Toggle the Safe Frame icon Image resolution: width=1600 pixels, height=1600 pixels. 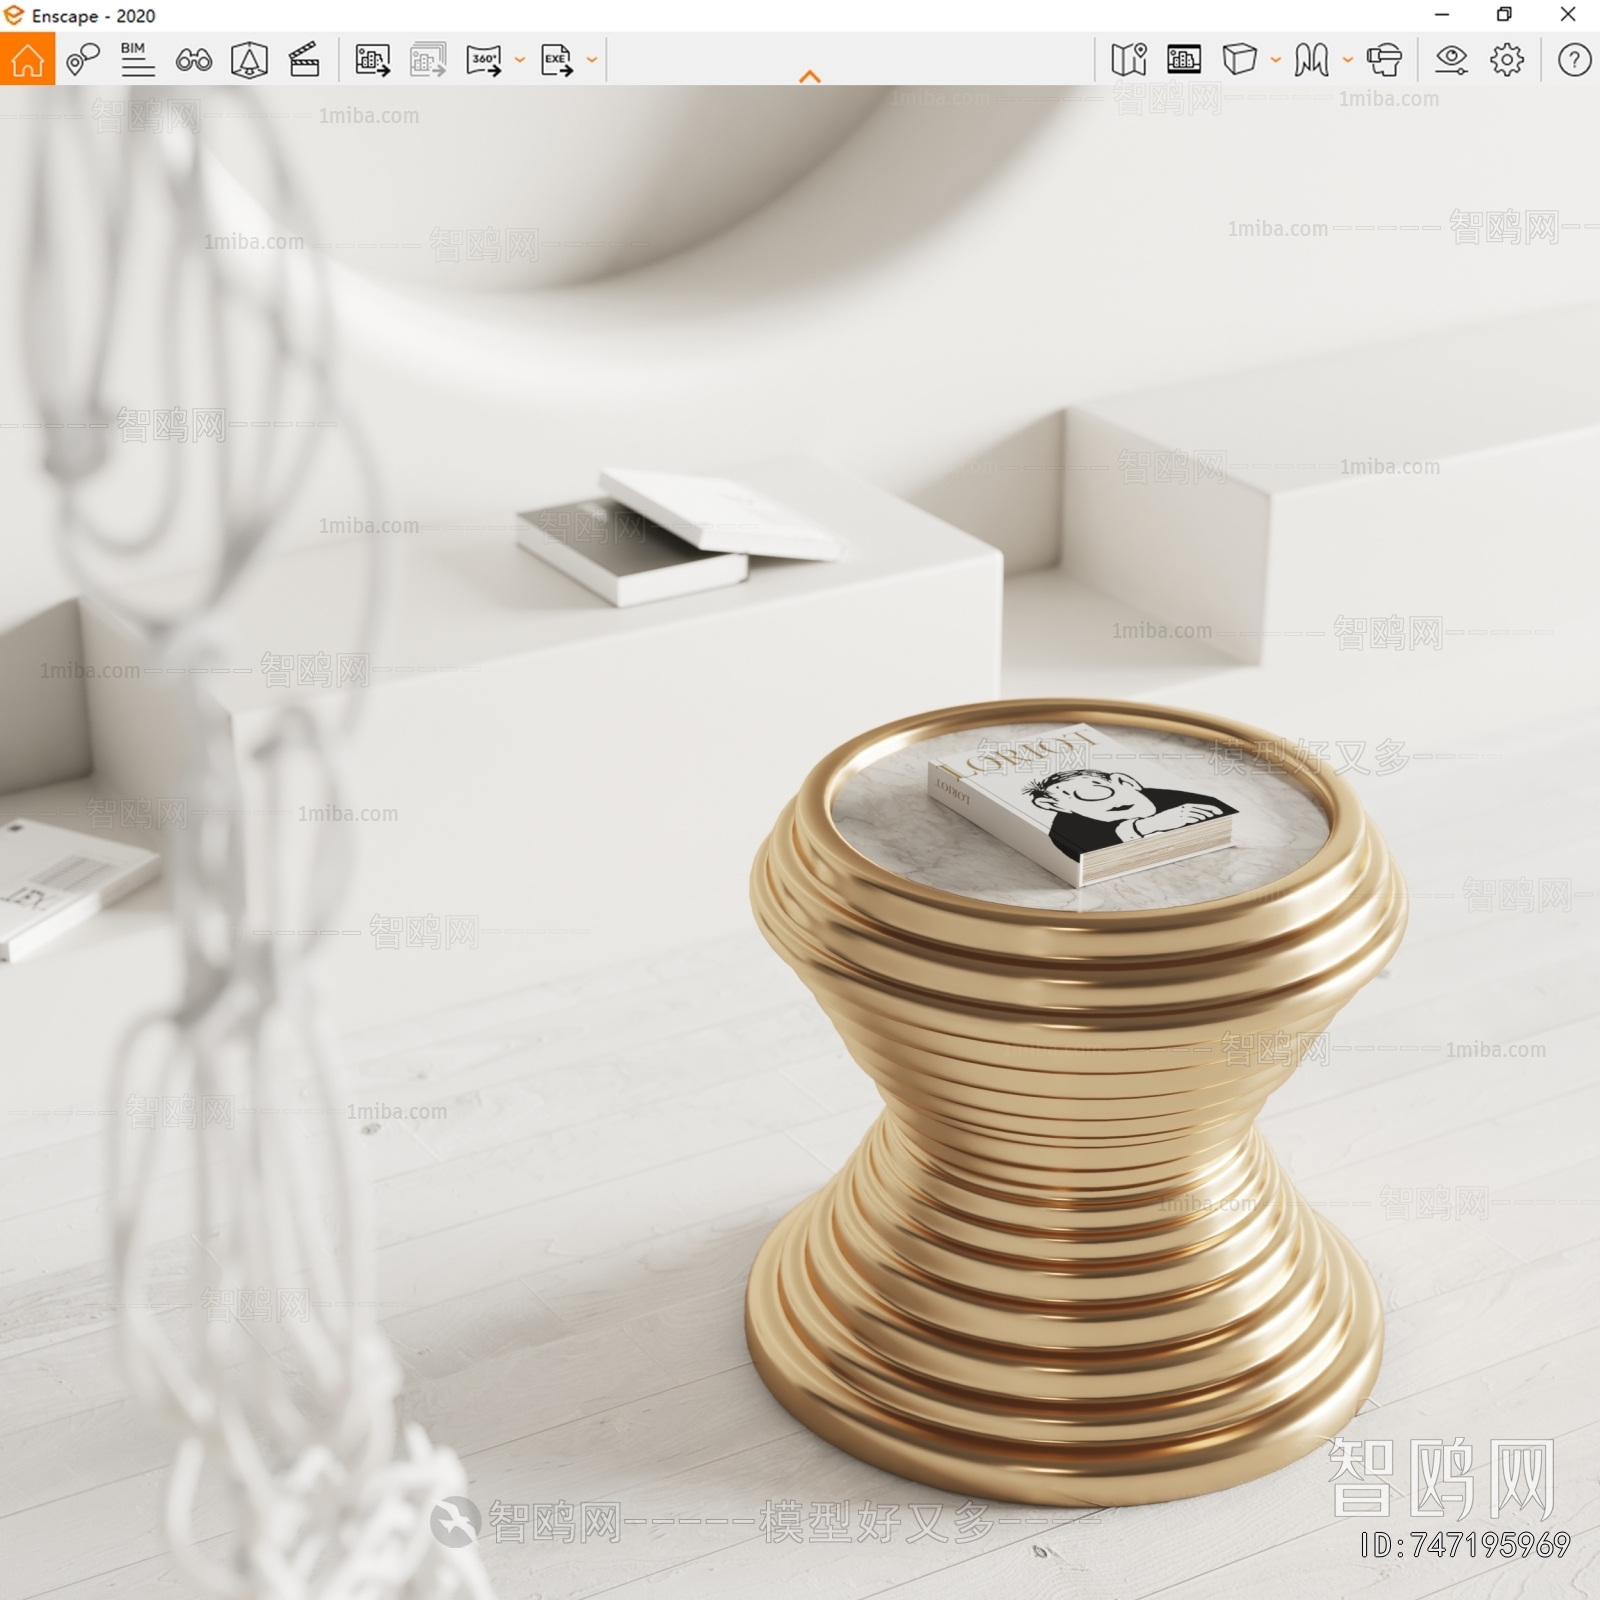249,60
